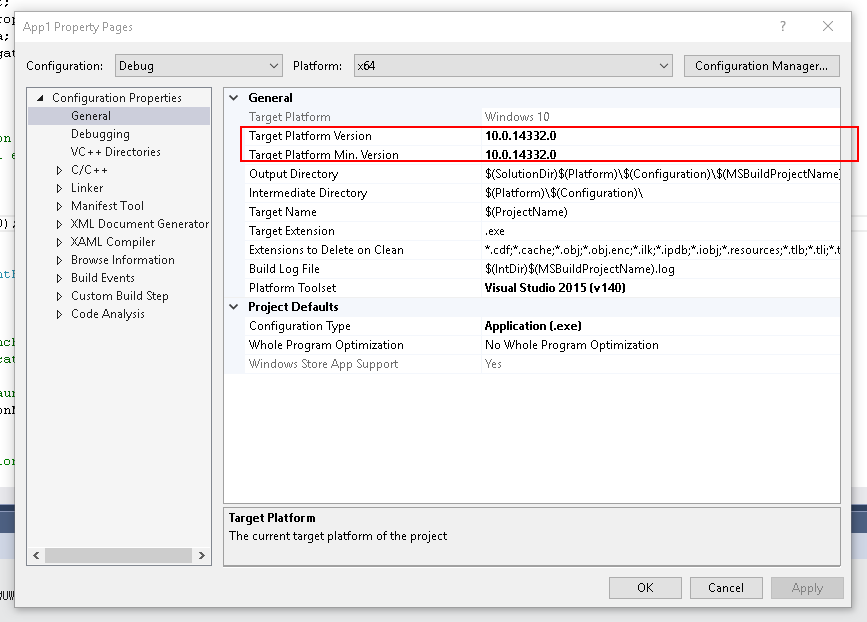Expand the C/C++ tree node
The width and height of the screenshot is (867, 622).
click(x=59, y=171)
